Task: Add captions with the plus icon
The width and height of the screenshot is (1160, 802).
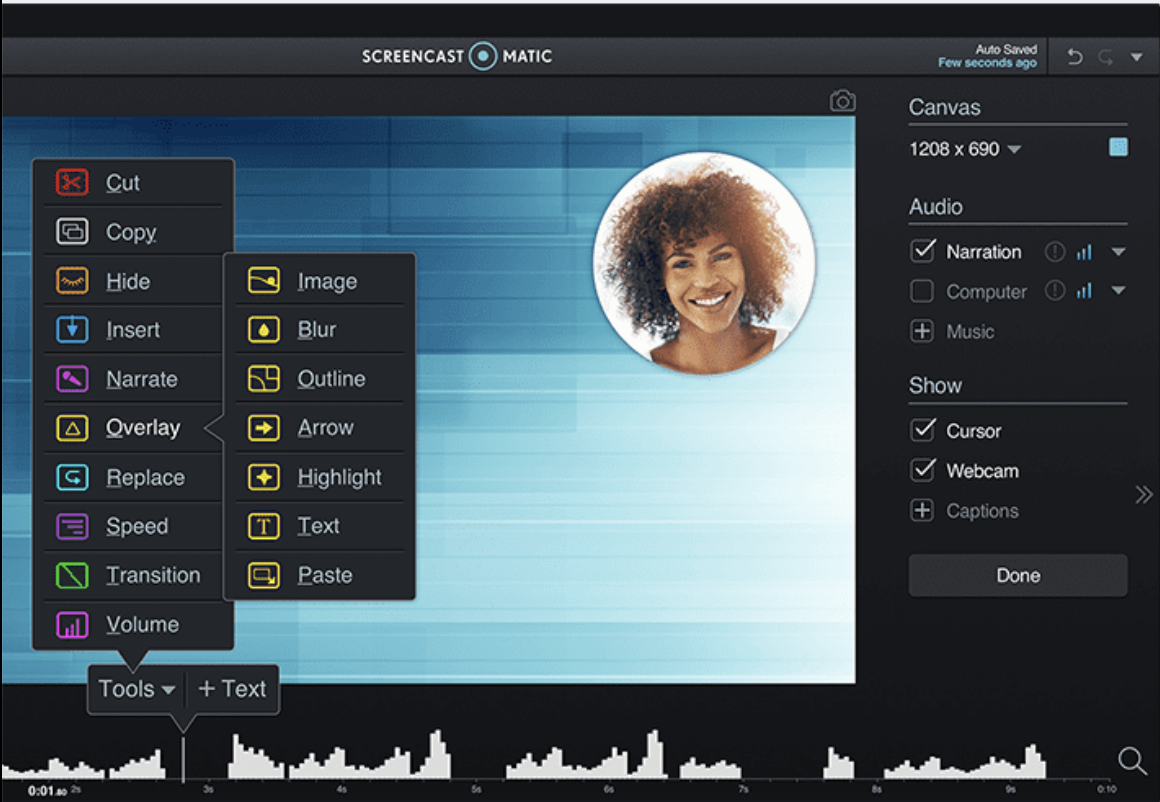Action: click(922, 510)
